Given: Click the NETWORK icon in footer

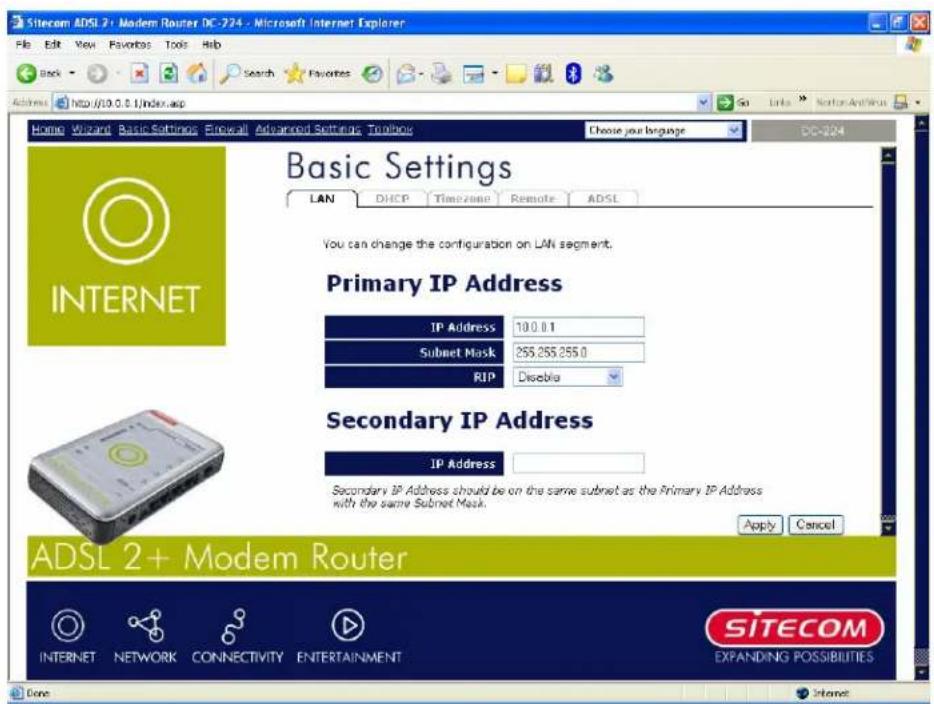Looking at the screenshot, I should coord(146,625).
